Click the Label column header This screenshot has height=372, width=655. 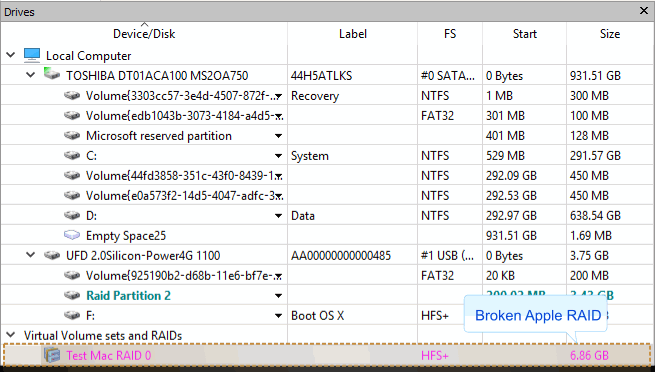coord(353,34)
